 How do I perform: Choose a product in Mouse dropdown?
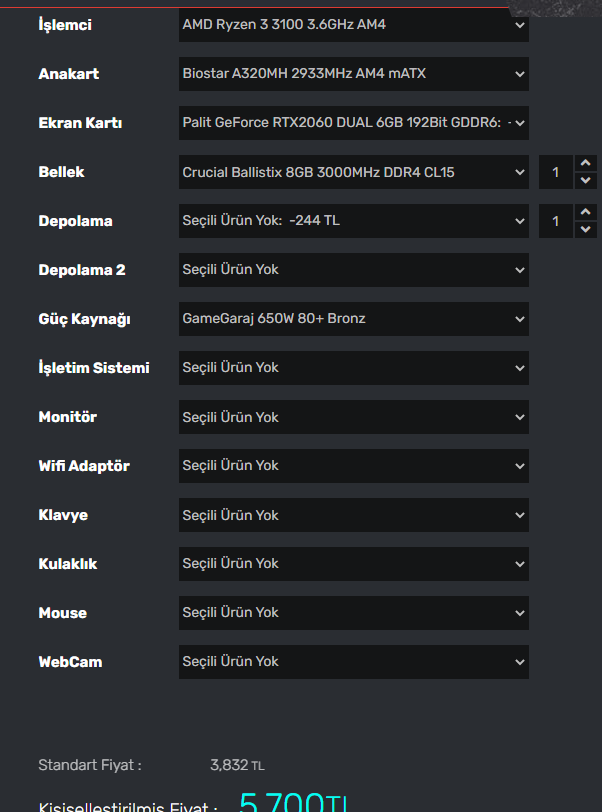353,613
